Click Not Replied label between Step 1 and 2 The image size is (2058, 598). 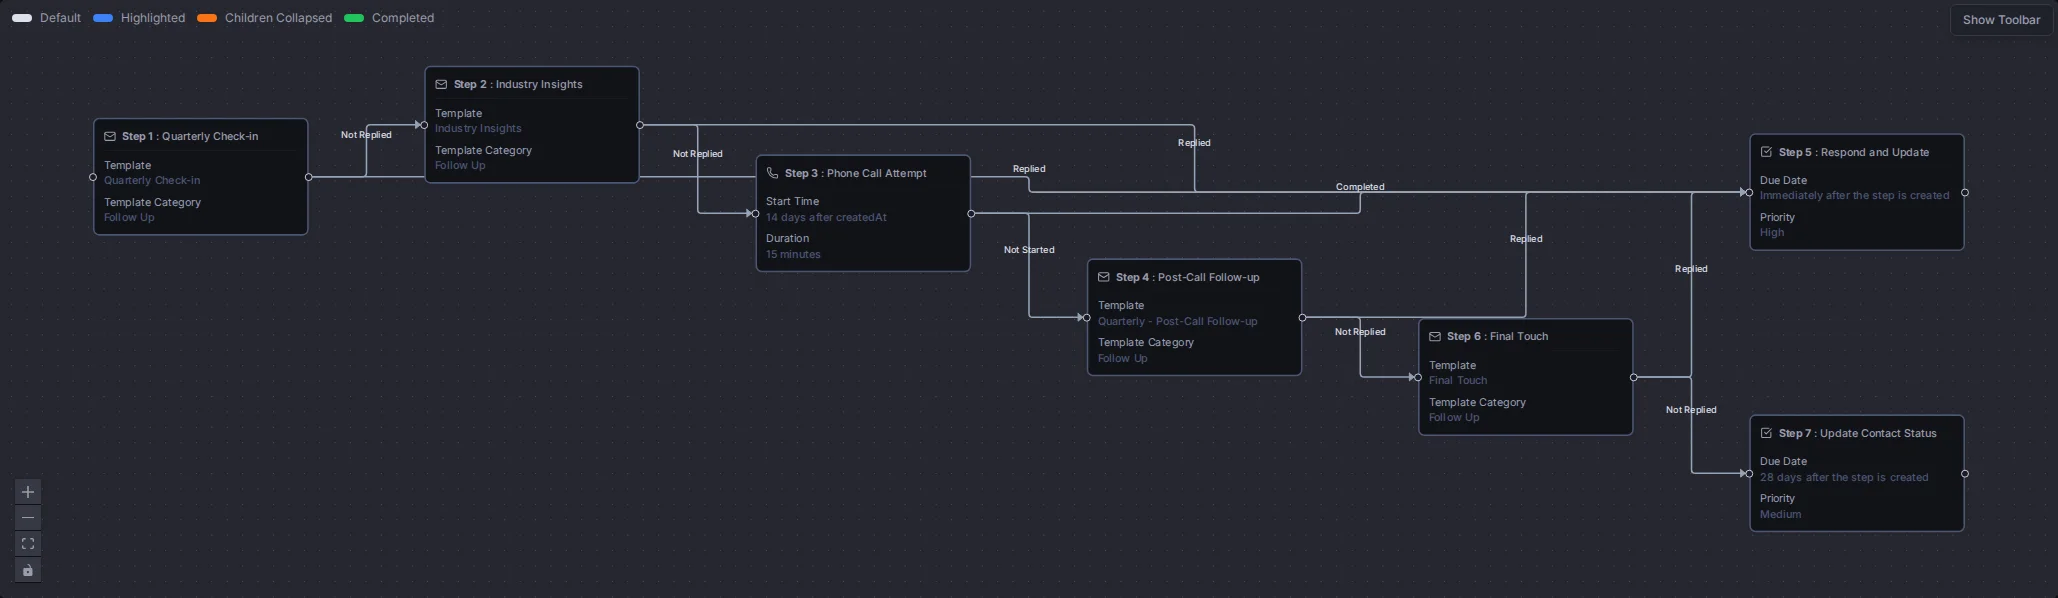[x=366, y=135]
